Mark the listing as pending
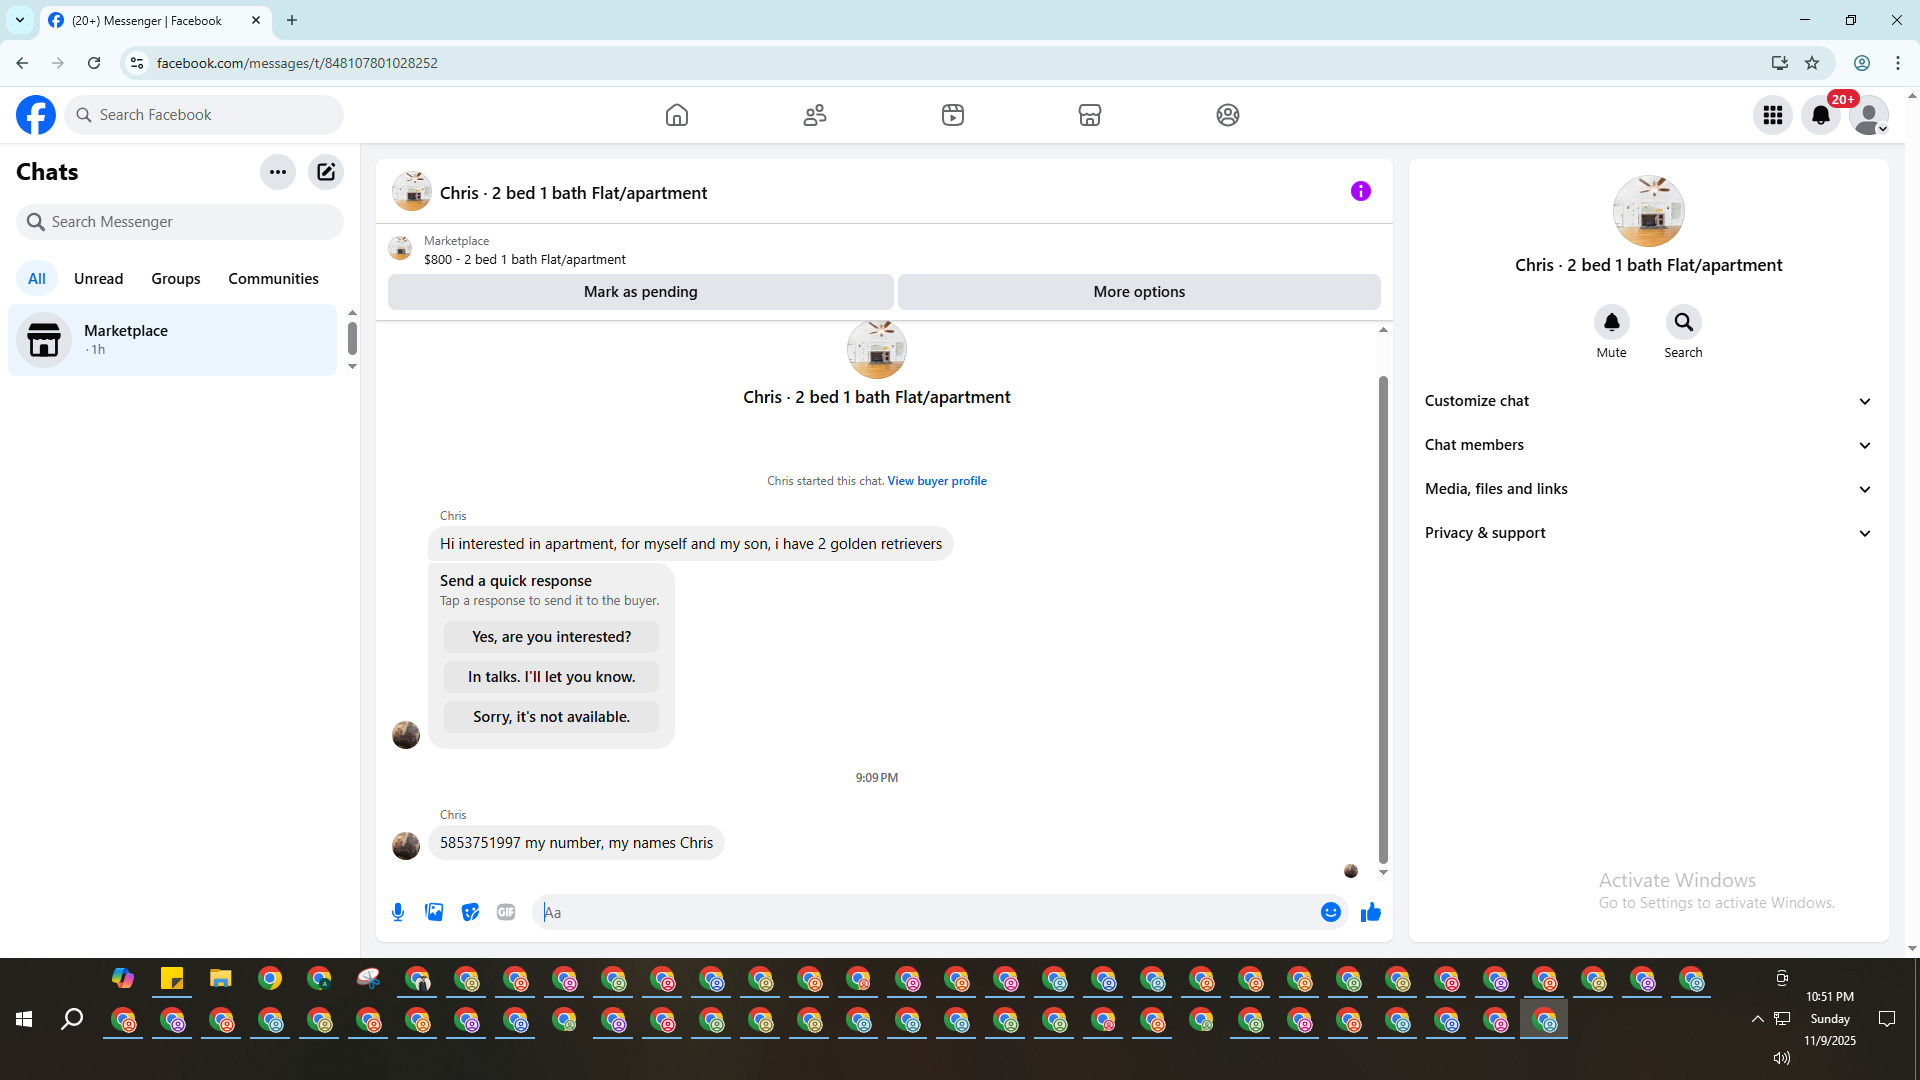This screenshot has height=1080, width=1920. tap(640, 292)
